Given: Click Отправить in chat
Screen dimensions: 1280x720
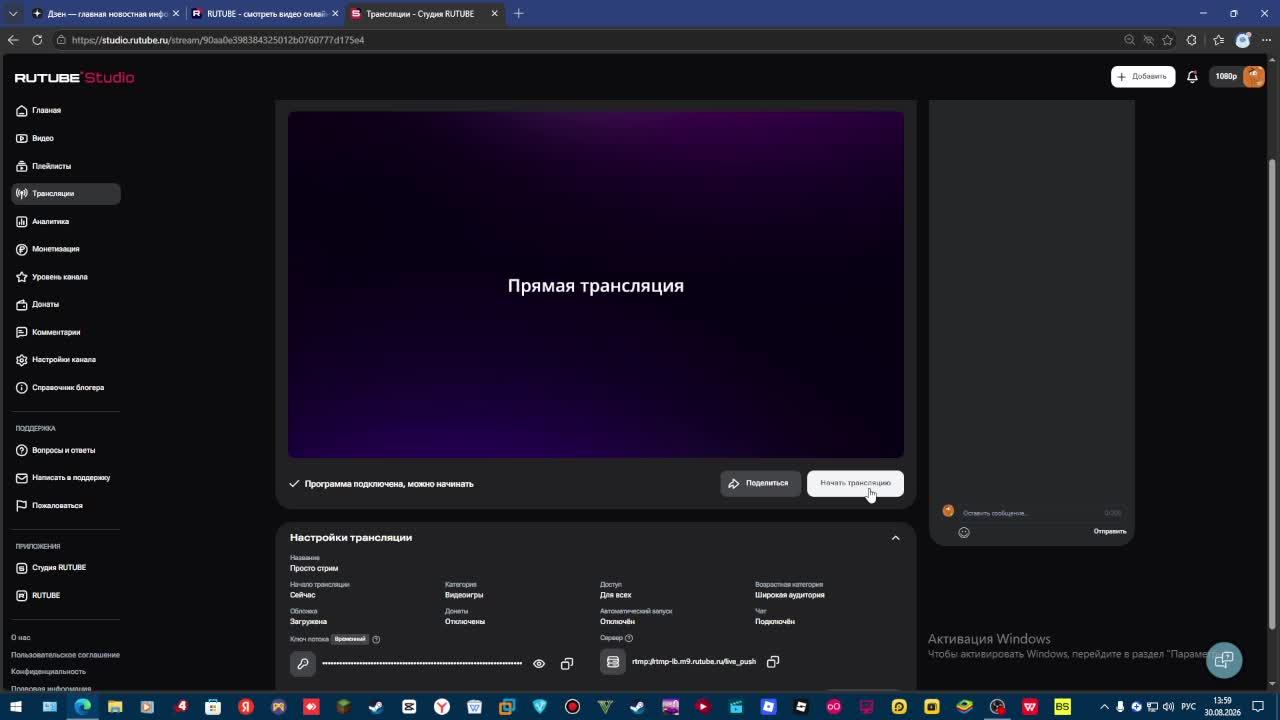Looking at the screenshot, I should point(1110,532).
